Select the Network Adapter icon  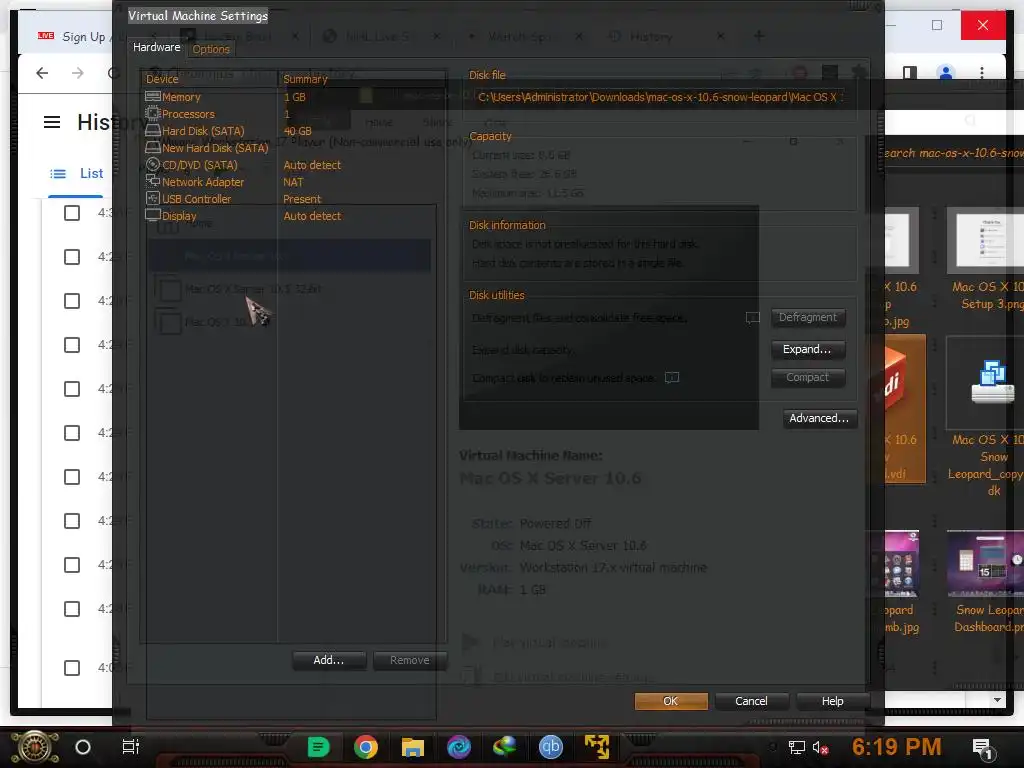click(153, 181)
